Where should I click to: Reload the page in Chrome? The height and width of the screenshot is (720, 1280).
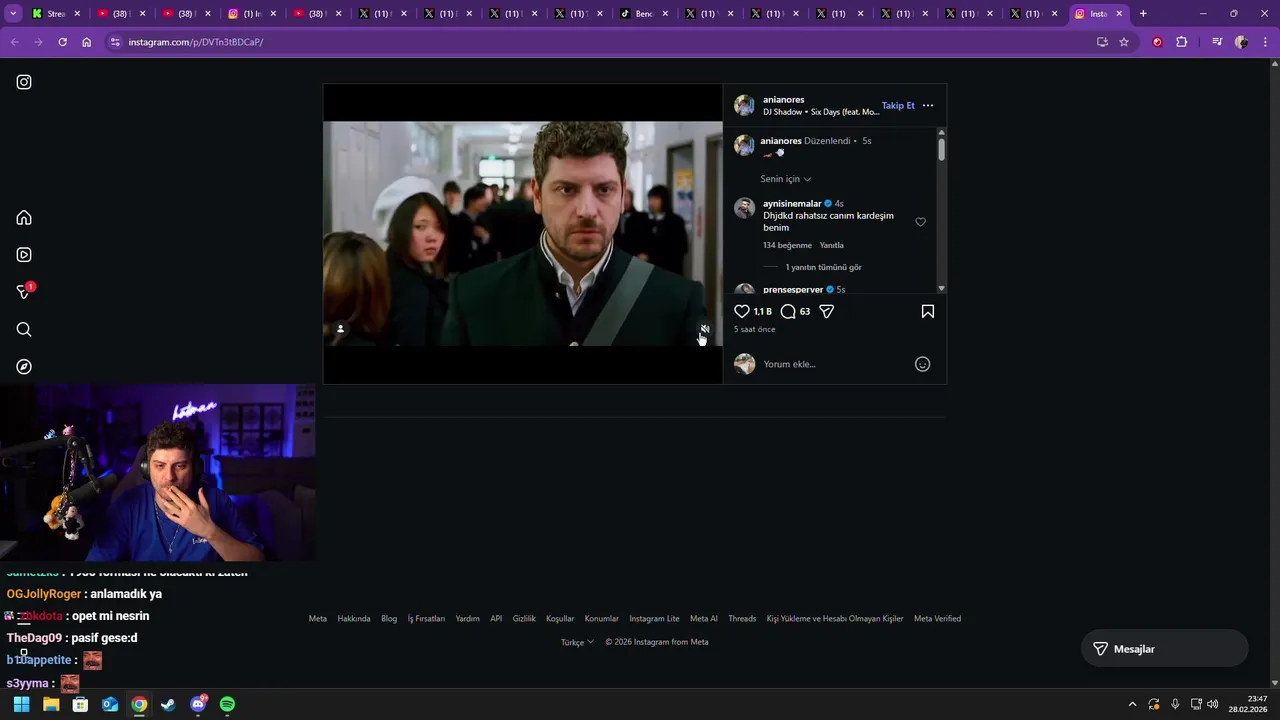[x=62, y=42]
